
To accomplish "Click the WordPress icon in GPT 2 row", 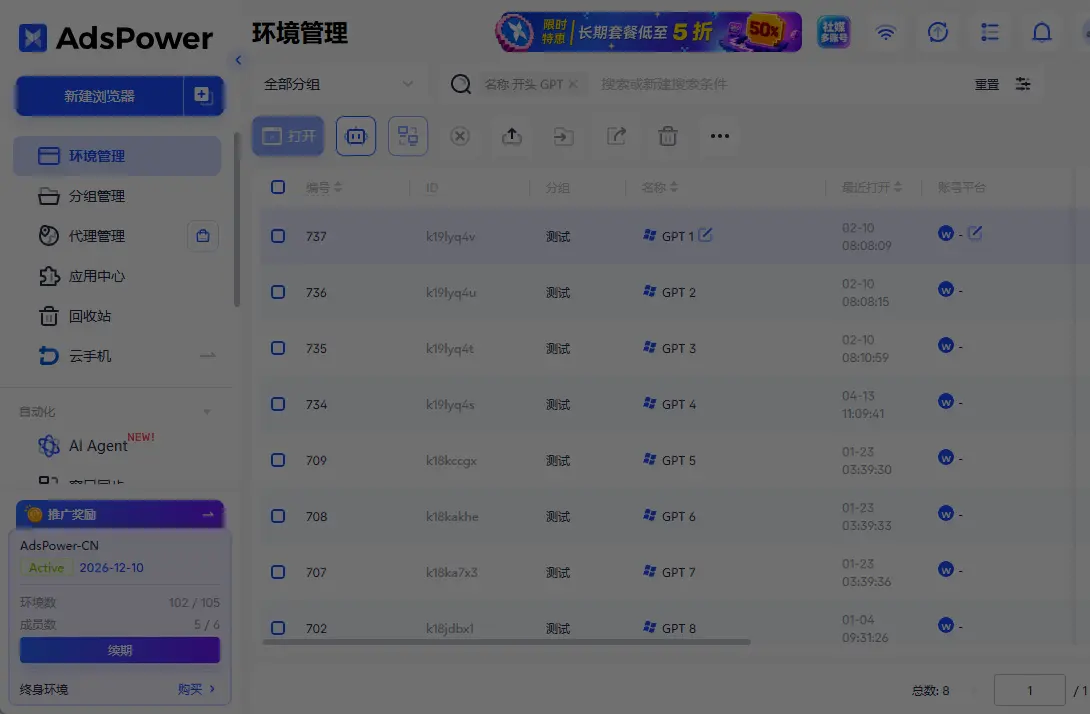I will click(945, 289).
